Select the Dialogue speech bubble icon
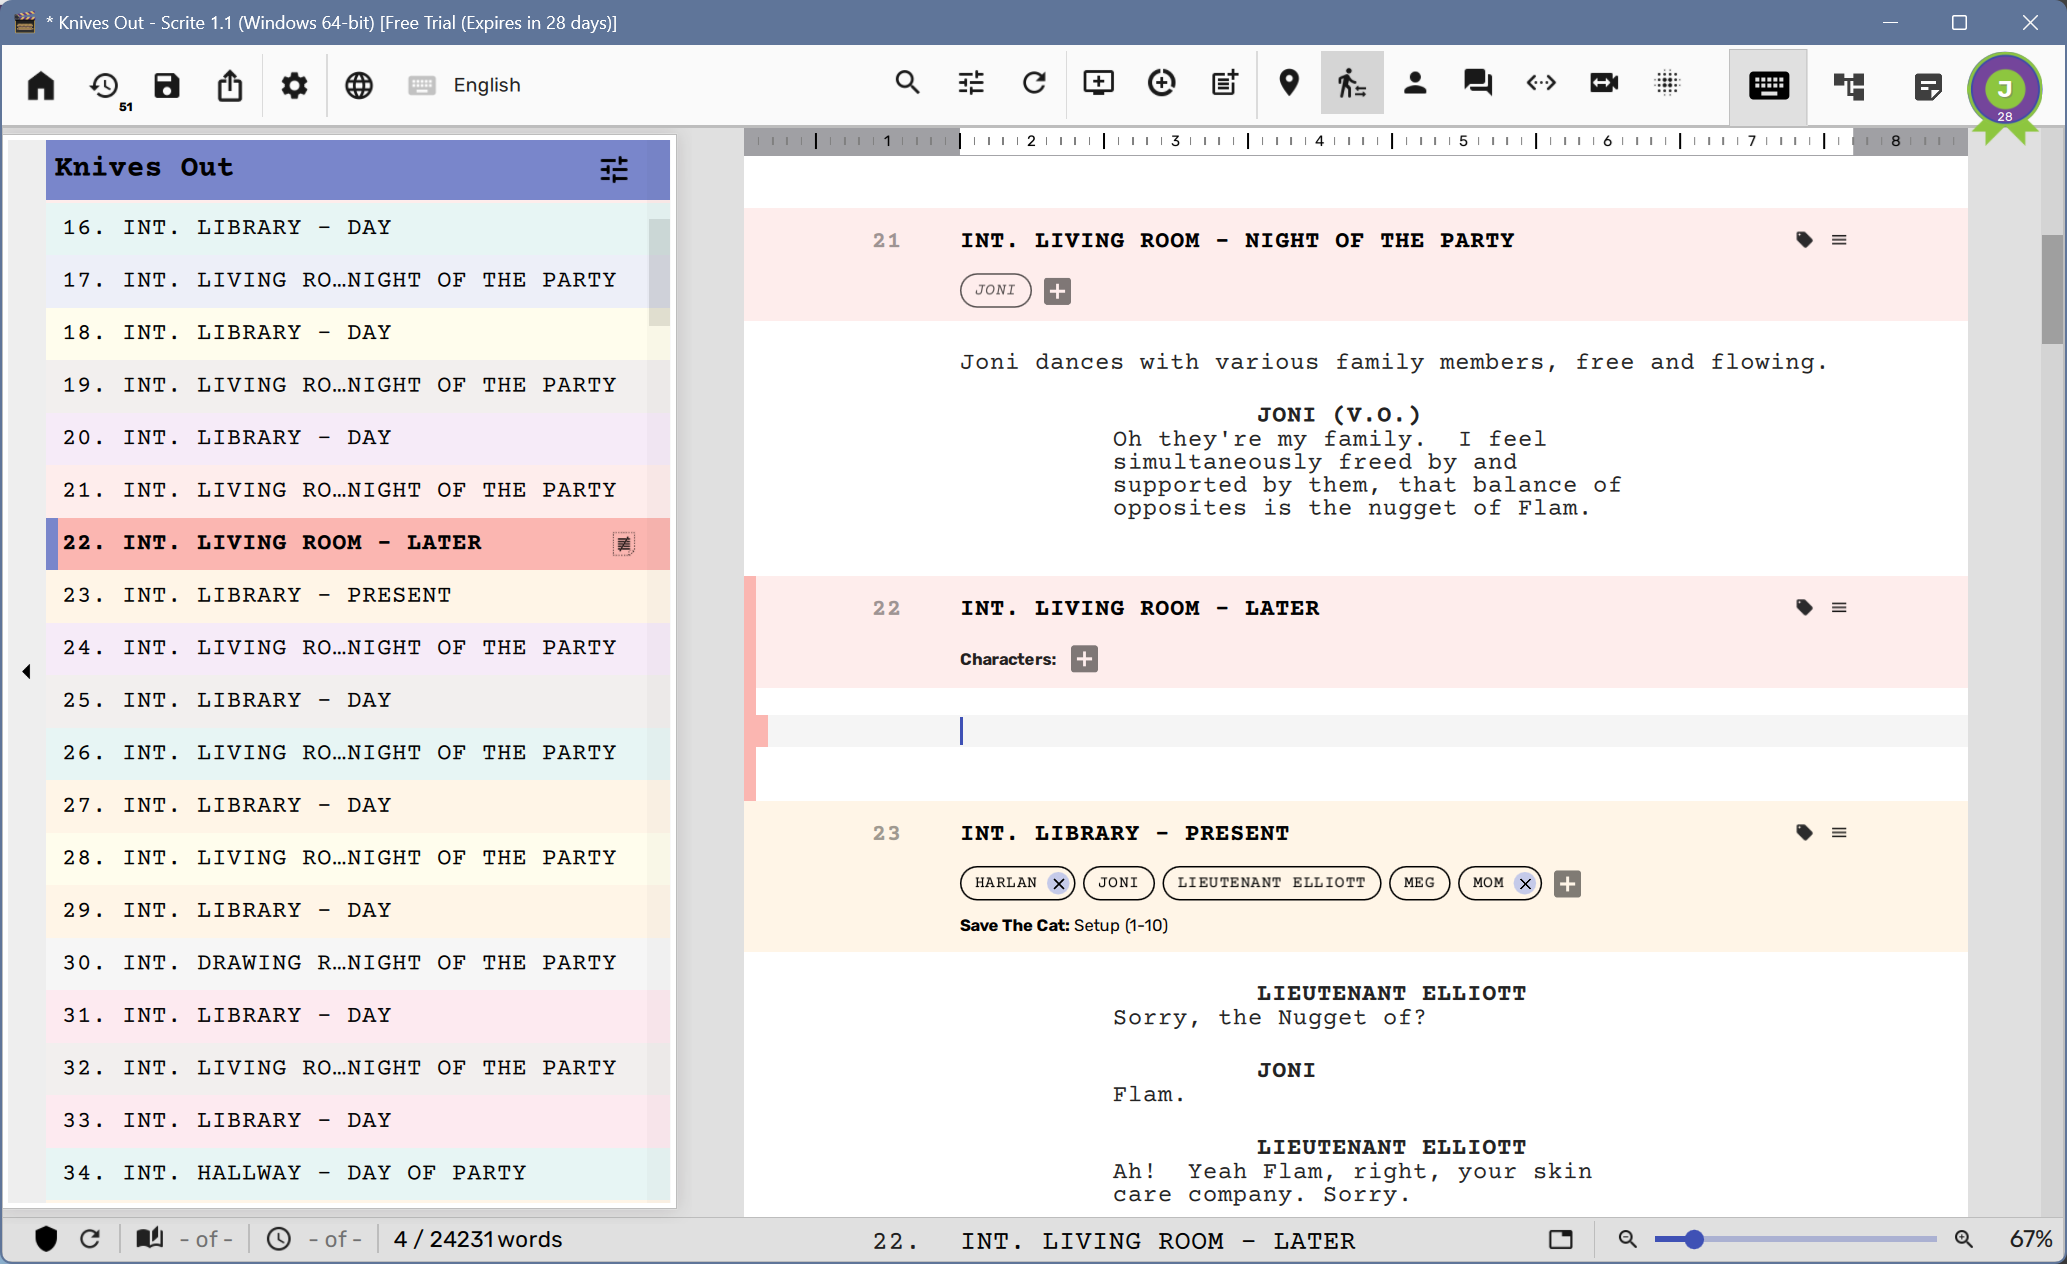2067x1264 pixels. coord(1477,83)
